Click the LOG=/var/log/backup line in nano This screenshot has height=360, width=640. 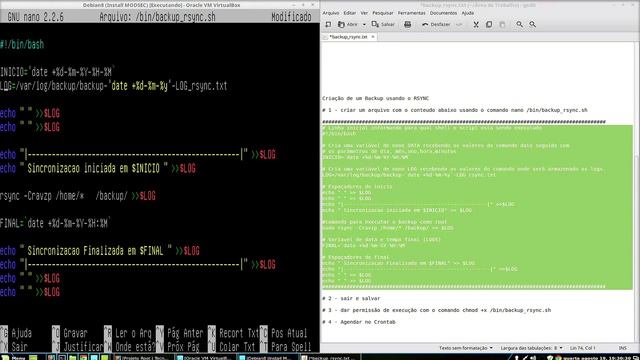(113, 86)
